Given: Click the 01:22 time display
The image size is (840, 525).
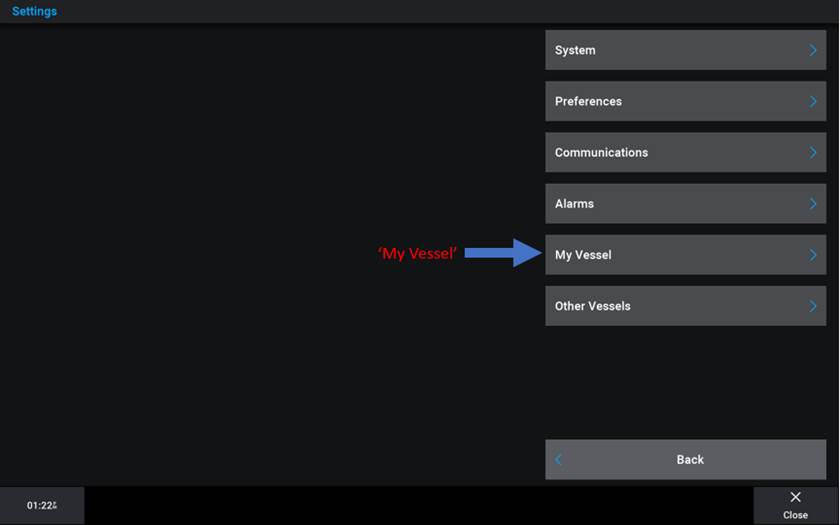Looking at the screenshot, I should 41,506.
